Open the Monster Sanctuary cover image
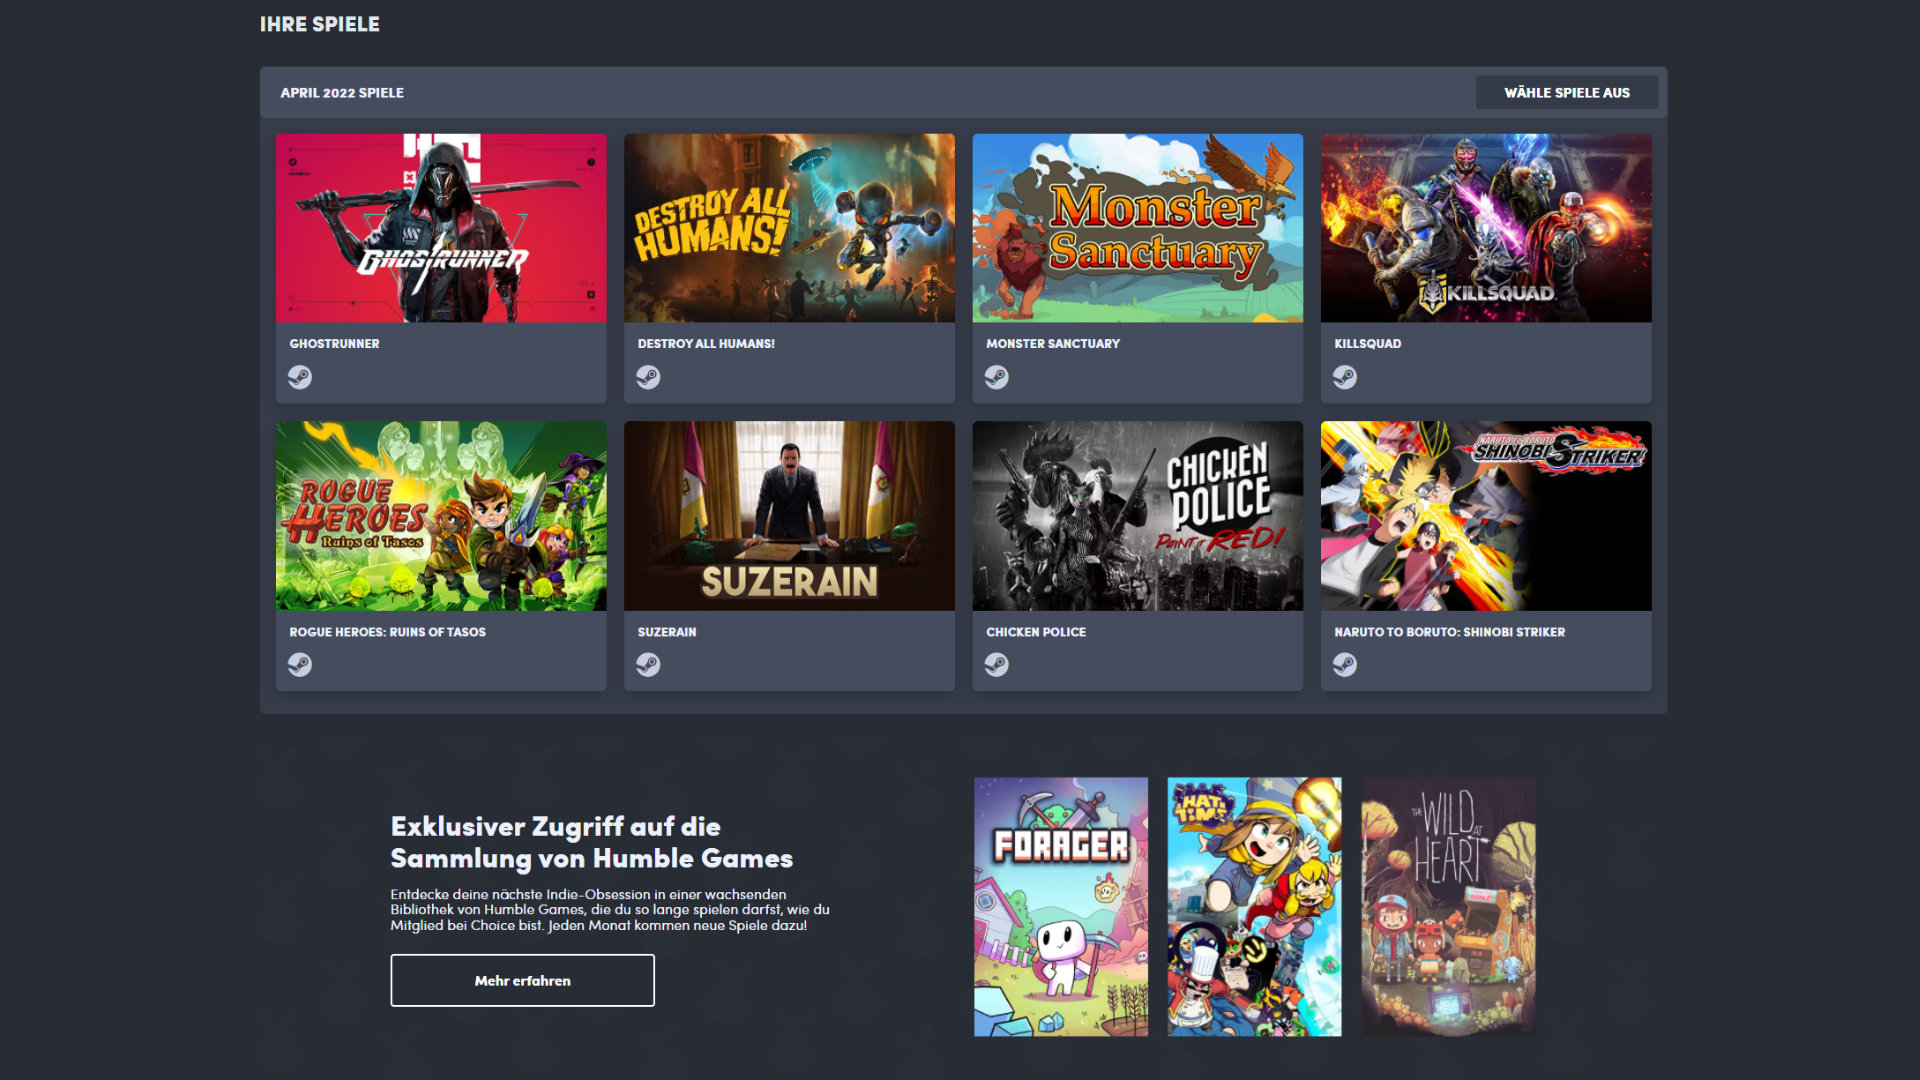The height and width of the screenshot is (1080, 1920). (x=1137, y=228)
